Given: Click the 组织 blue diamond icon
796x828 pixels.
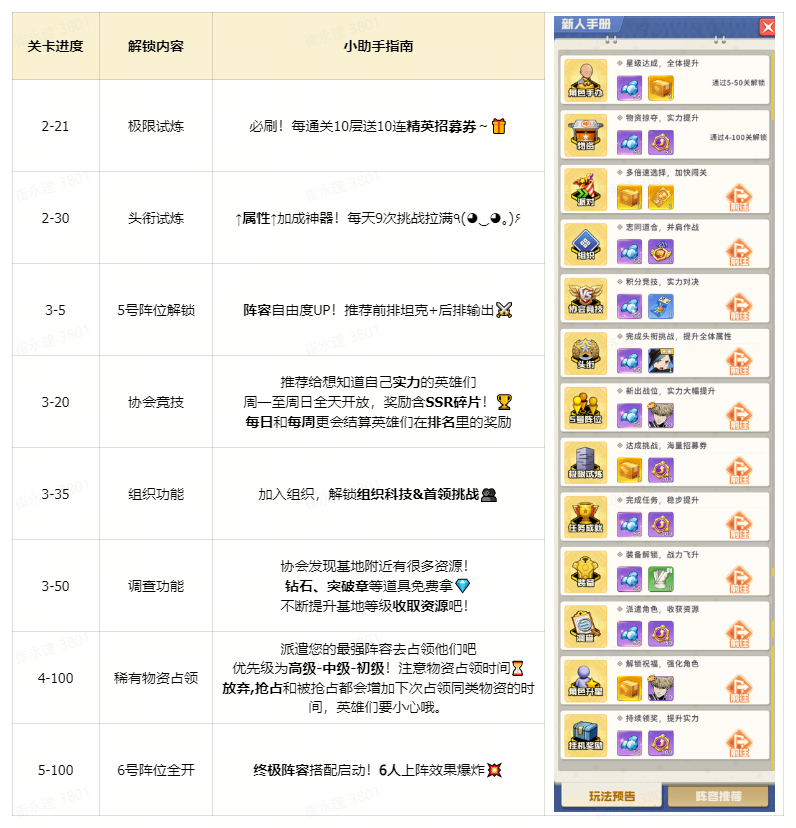Looking at the screenshot, I should 585,243.
